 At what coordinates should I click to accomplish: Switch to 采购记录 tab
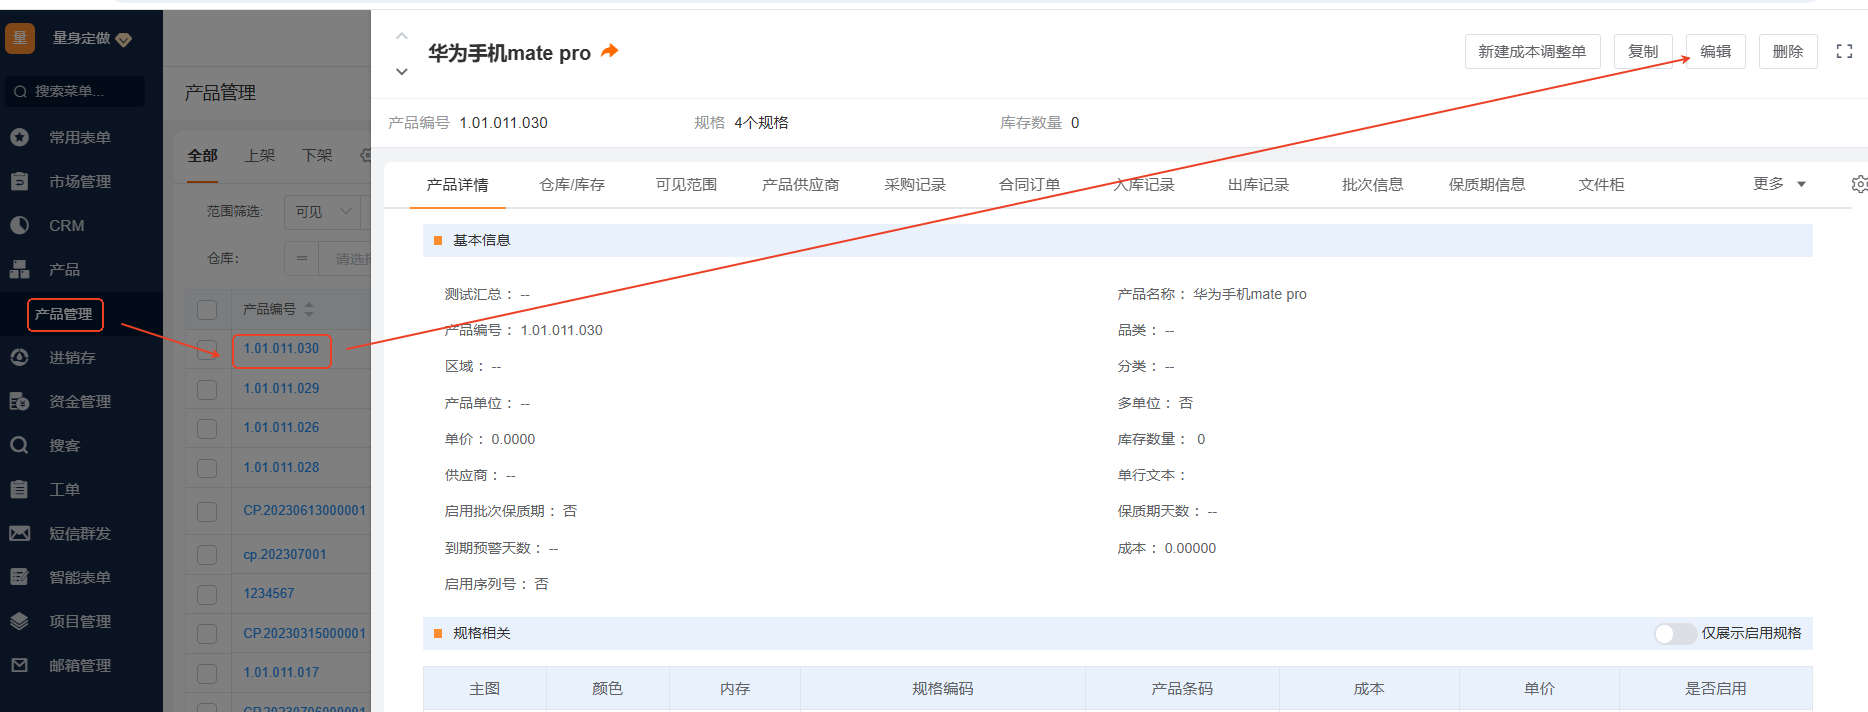pyautogui.click(x=914, y=185)
